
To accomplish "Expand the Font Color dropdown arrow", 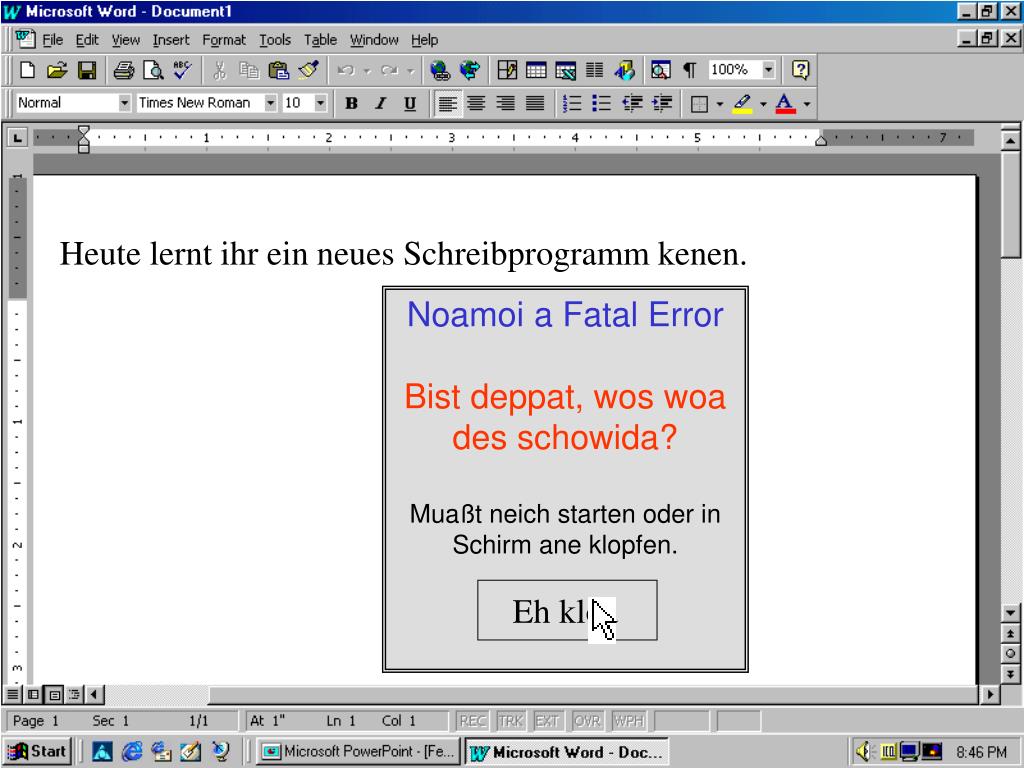I will tap(807, 103).
